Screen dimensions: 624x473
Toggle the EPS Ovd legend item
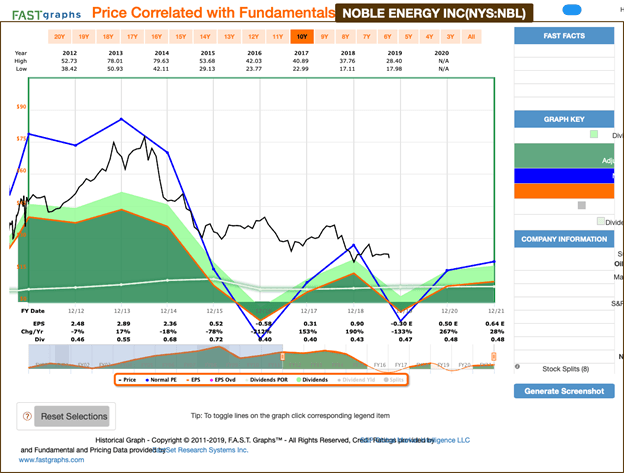(223, 380)
